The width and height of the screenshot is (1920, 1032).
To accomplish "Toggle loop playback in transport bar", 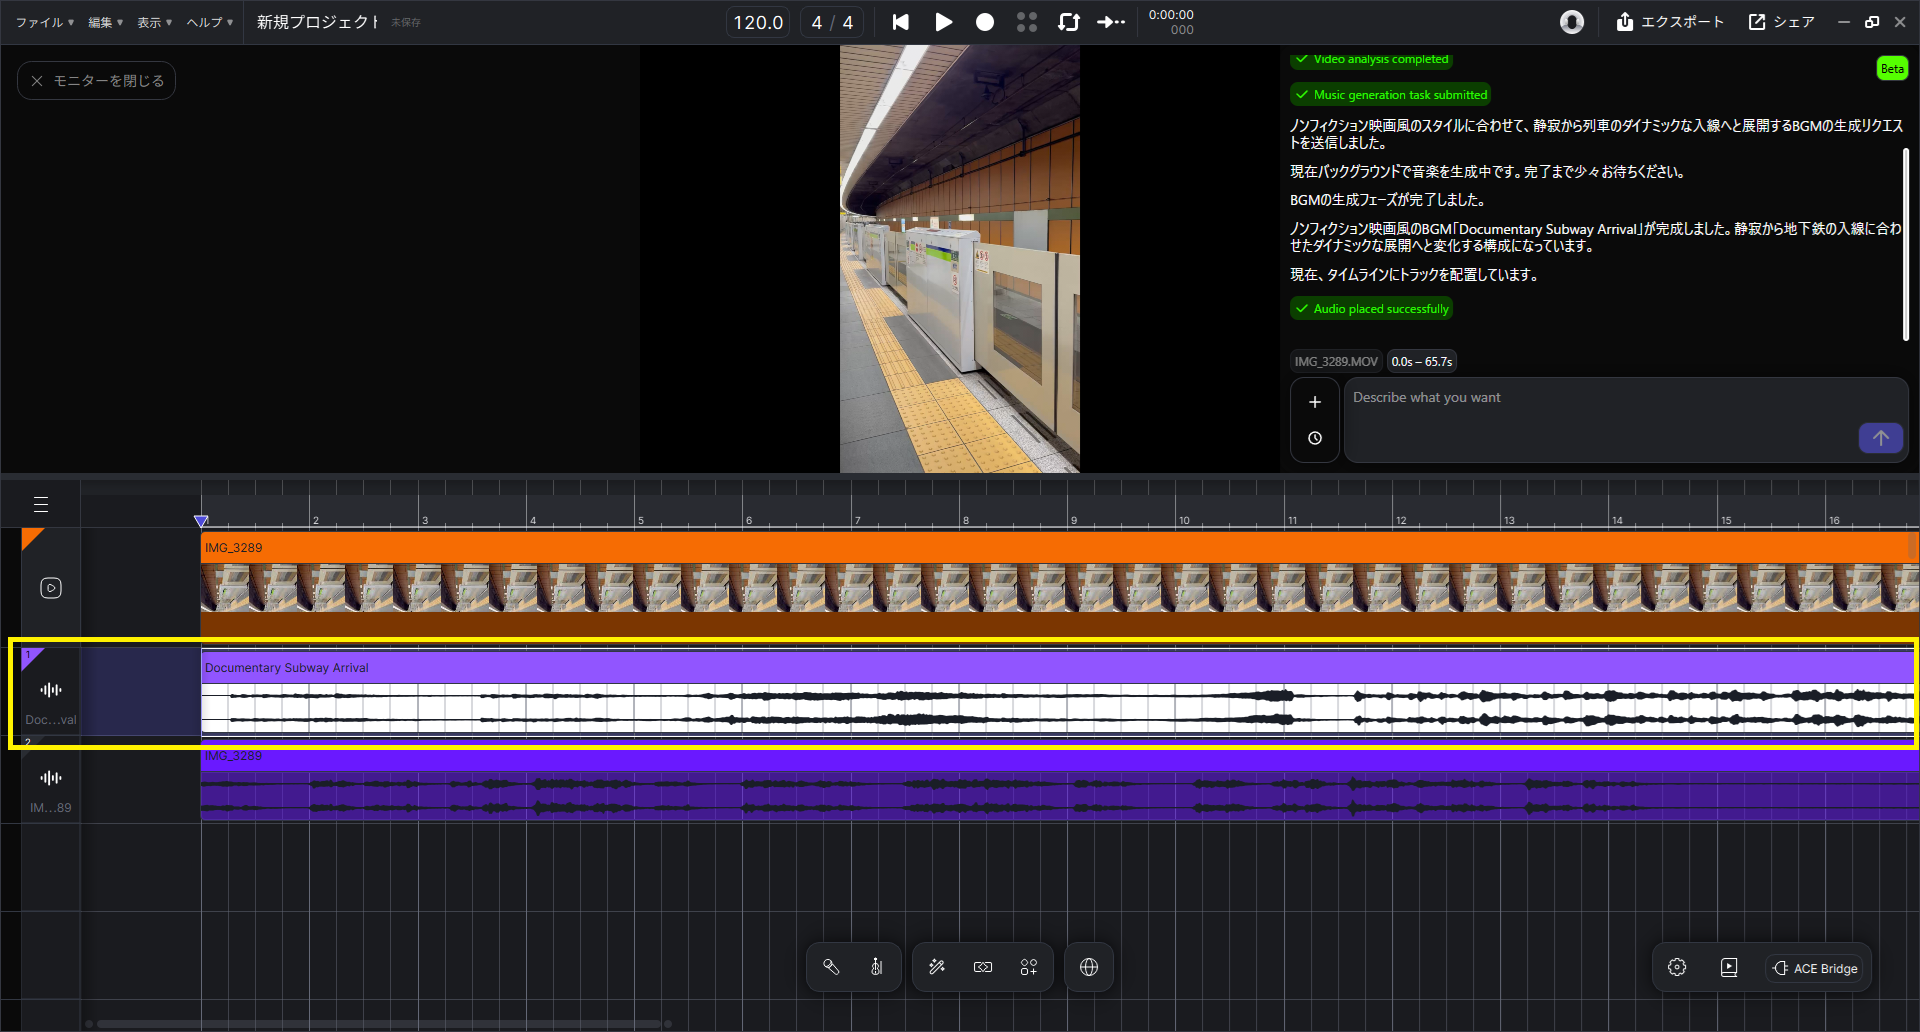I will pyautogui.click(x=1069, y=22).
